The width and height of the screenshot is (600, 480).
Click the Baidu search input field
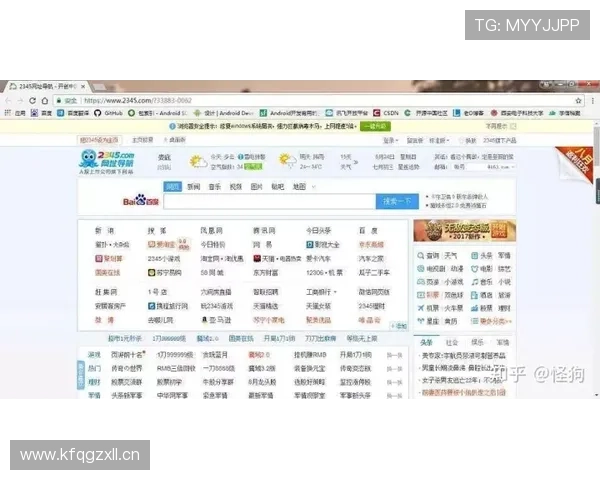[269, 201]
